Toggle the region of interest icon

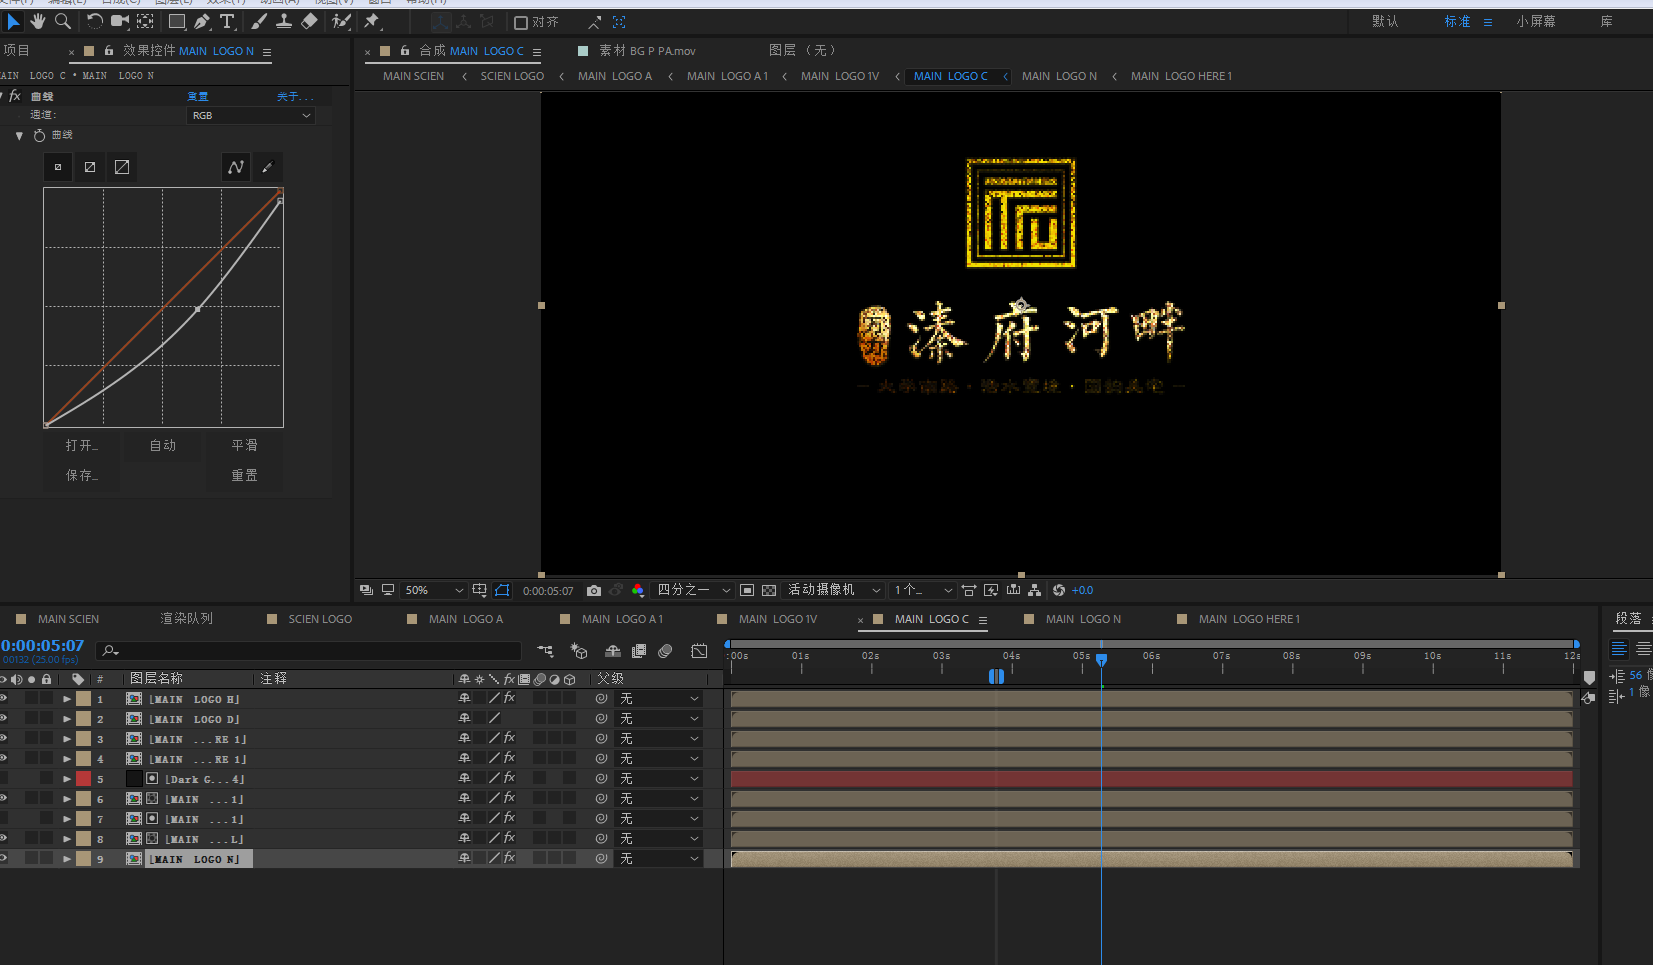click(x=747, y=590)
